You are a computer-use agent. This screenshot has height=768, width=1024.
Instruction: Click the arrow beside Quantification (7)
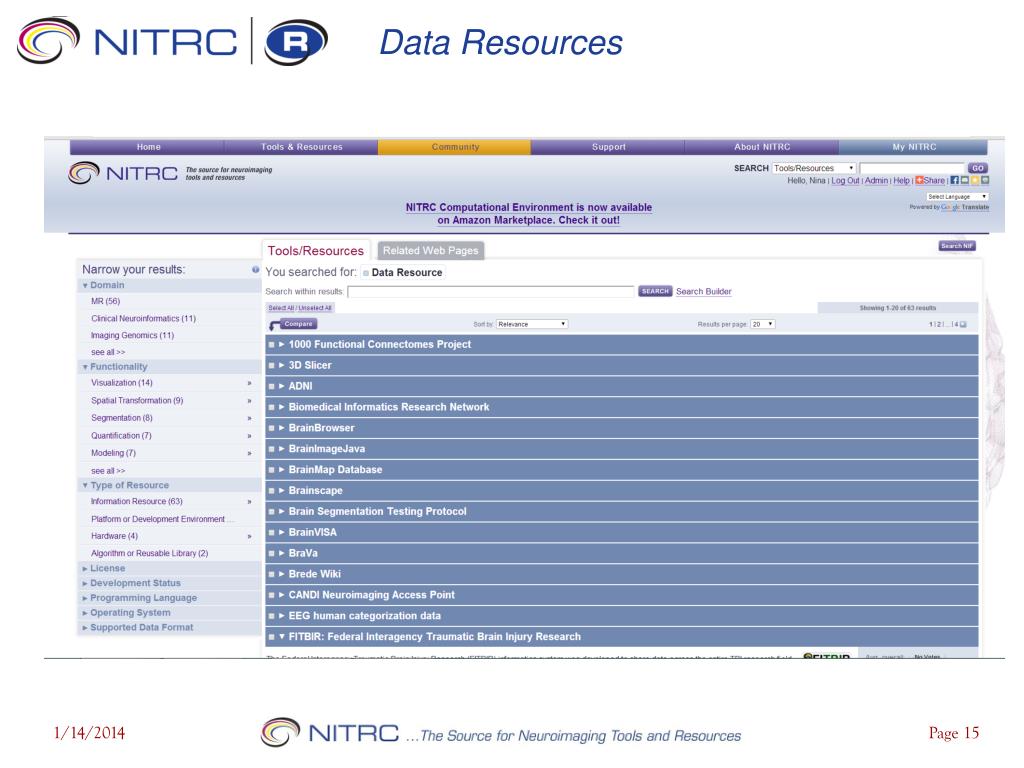click(249, 436)
